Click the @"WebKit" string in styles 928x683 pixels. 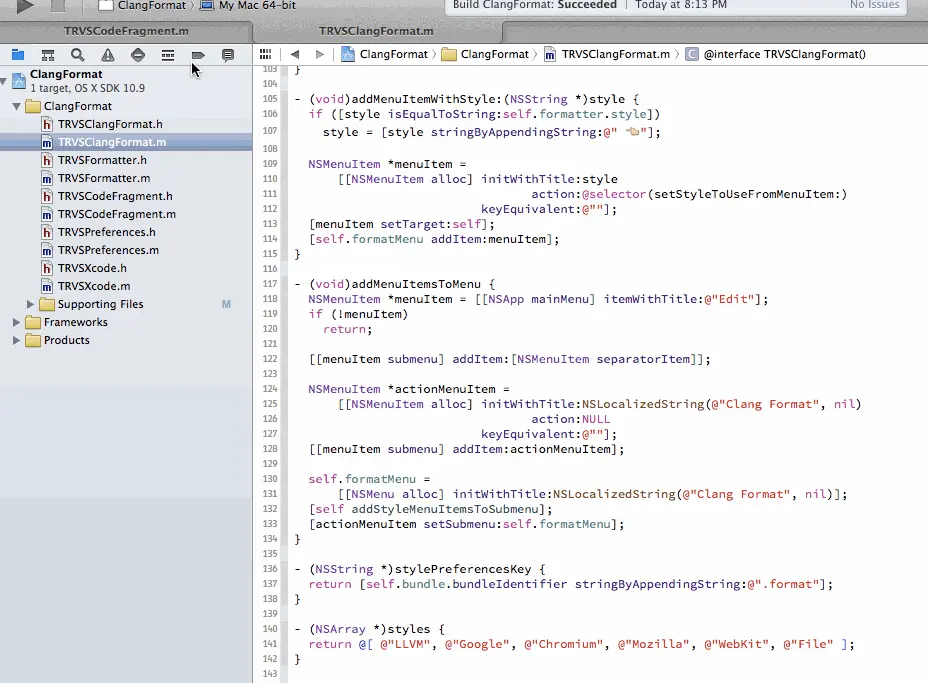736,644
